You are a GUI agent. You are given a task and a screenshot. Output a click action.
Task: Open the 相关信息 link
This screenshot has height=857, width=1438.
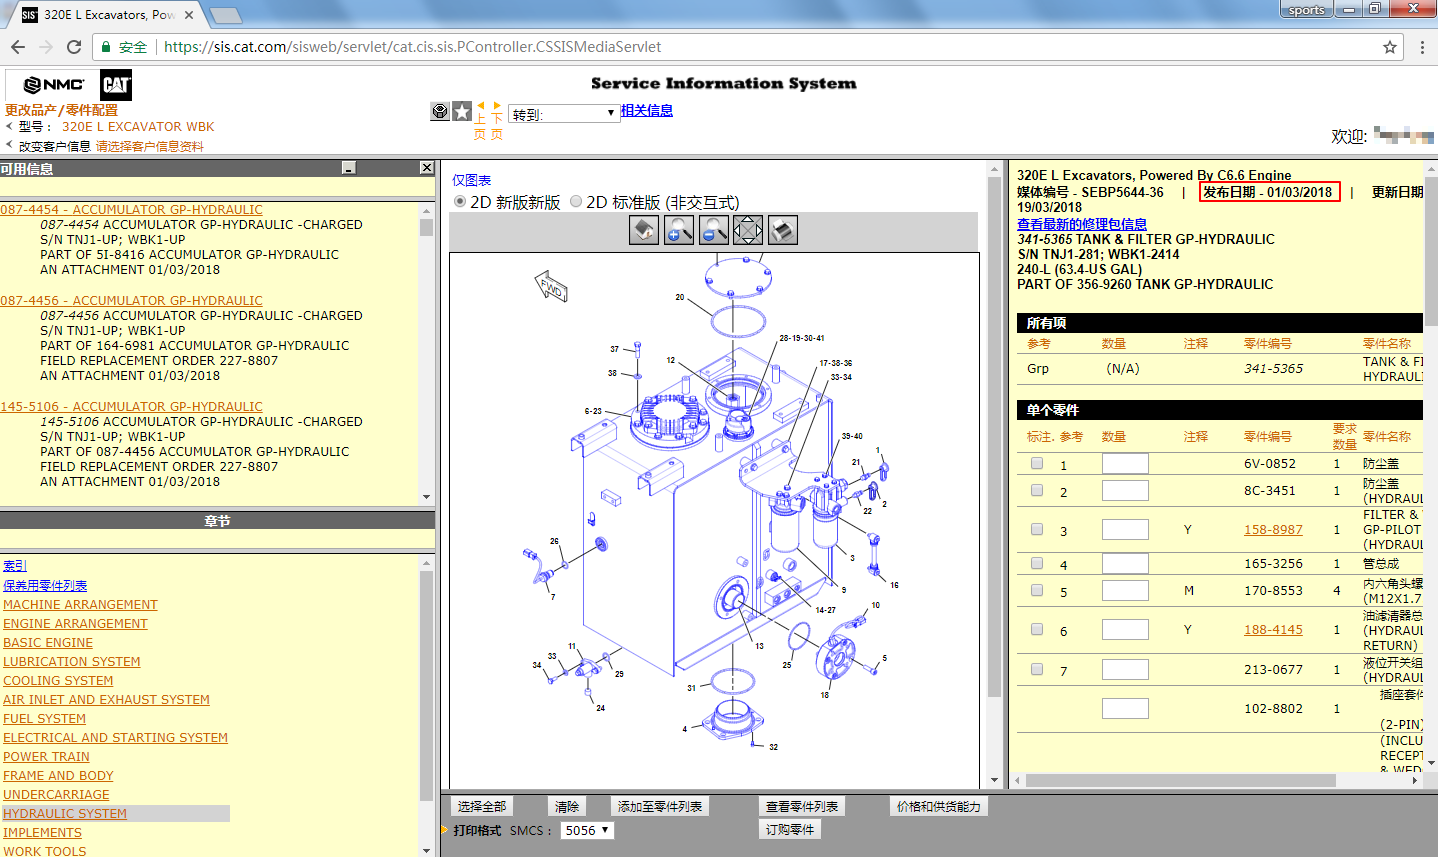[x=647, y=111]
